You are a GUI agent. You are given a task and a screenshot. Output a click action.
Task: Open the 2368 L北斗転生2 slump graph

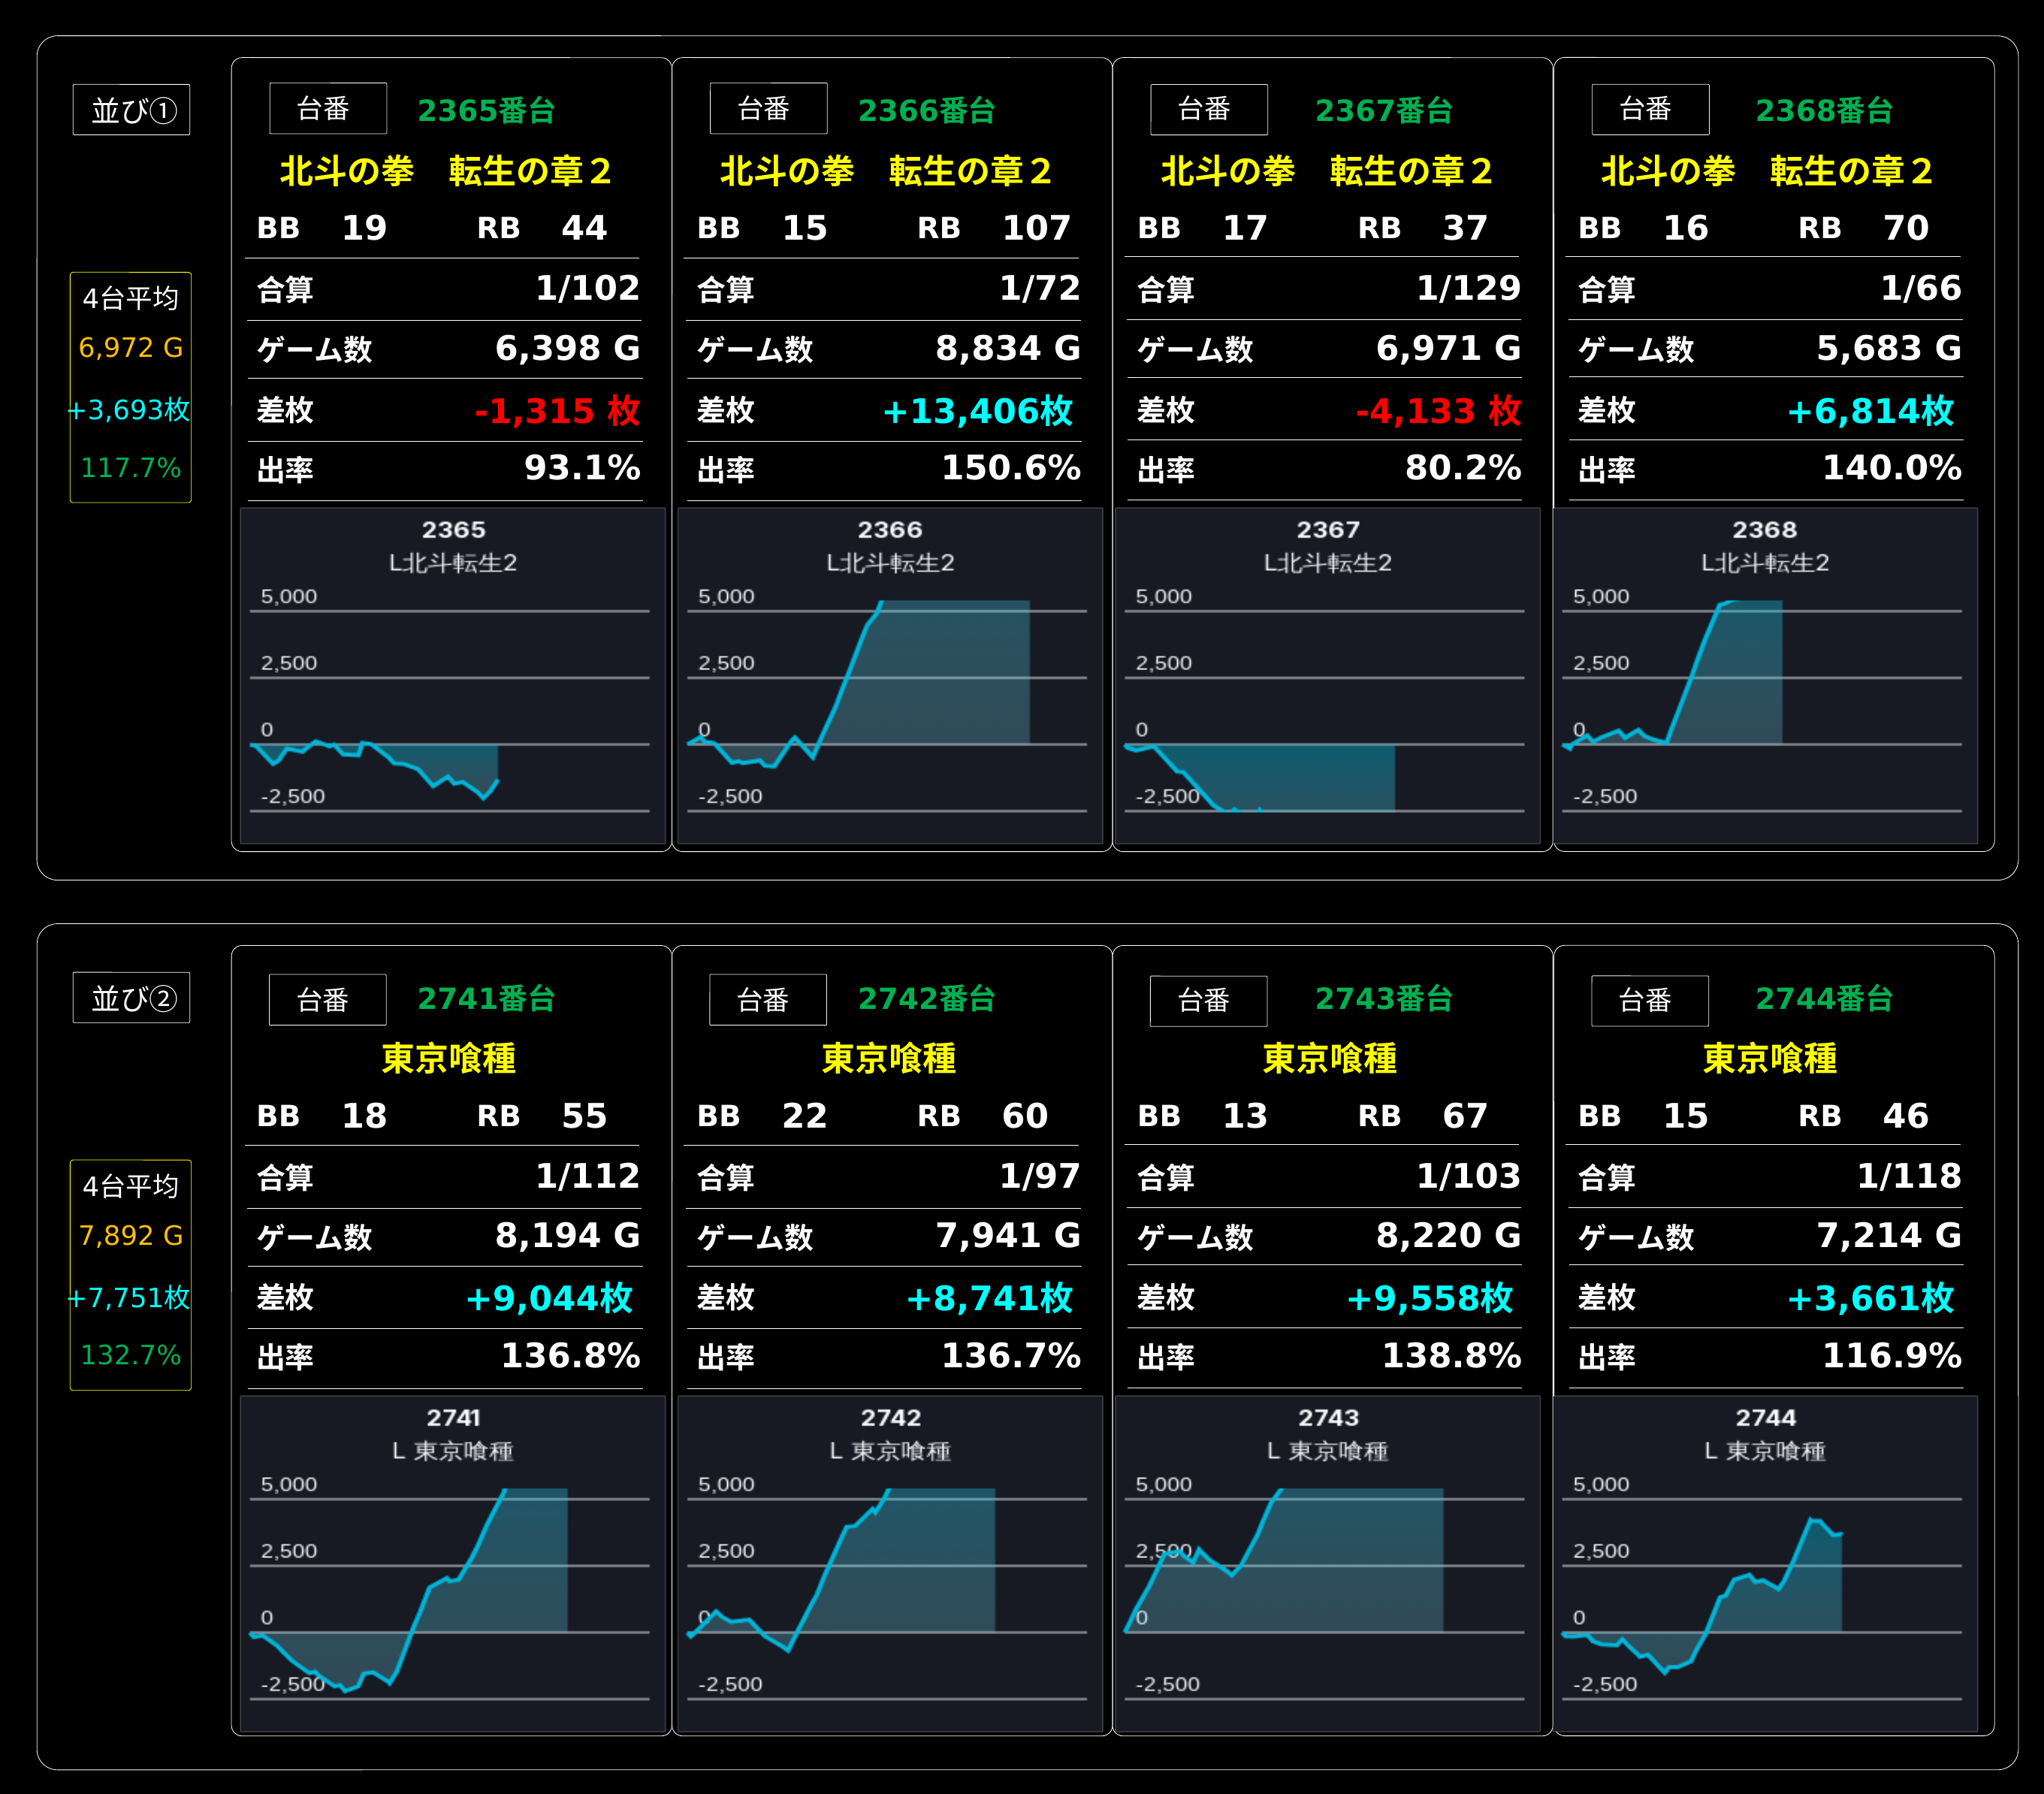(1765, 676)
